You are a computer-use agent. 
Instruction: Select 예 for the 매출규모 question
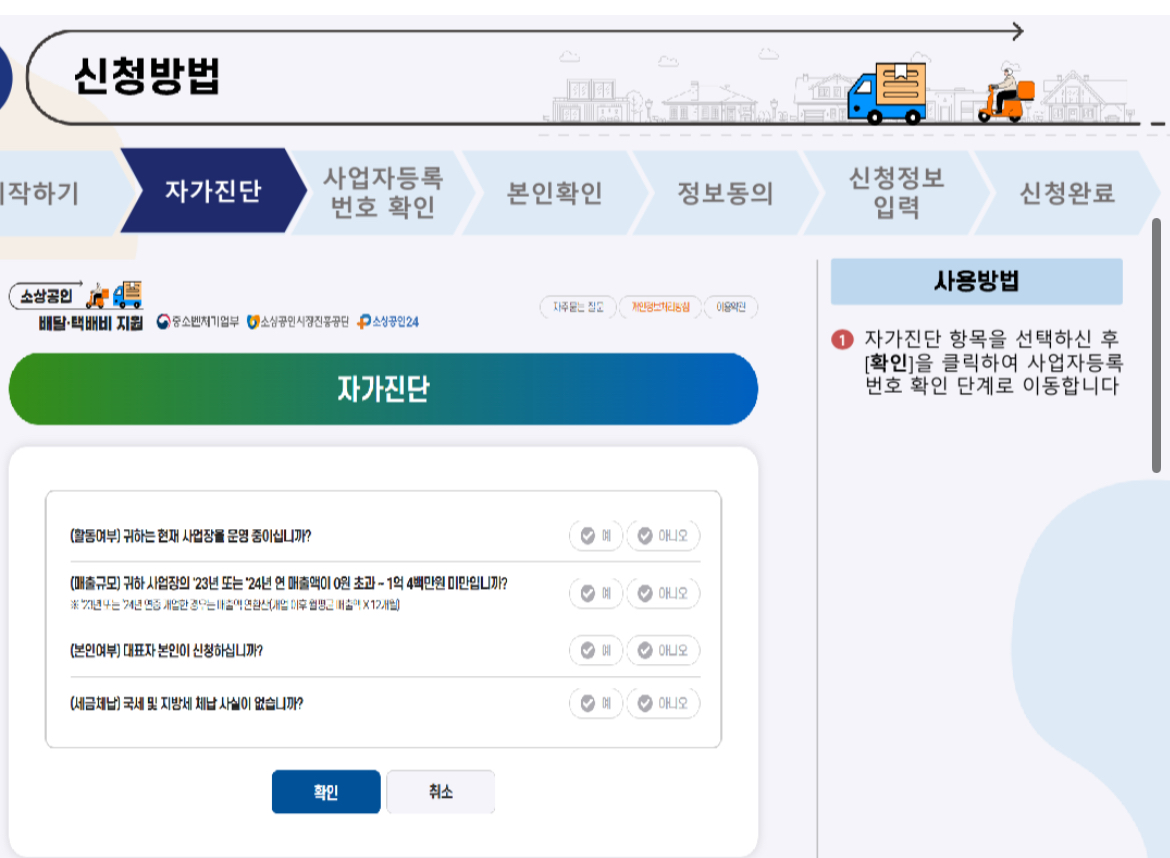[595, 593]
